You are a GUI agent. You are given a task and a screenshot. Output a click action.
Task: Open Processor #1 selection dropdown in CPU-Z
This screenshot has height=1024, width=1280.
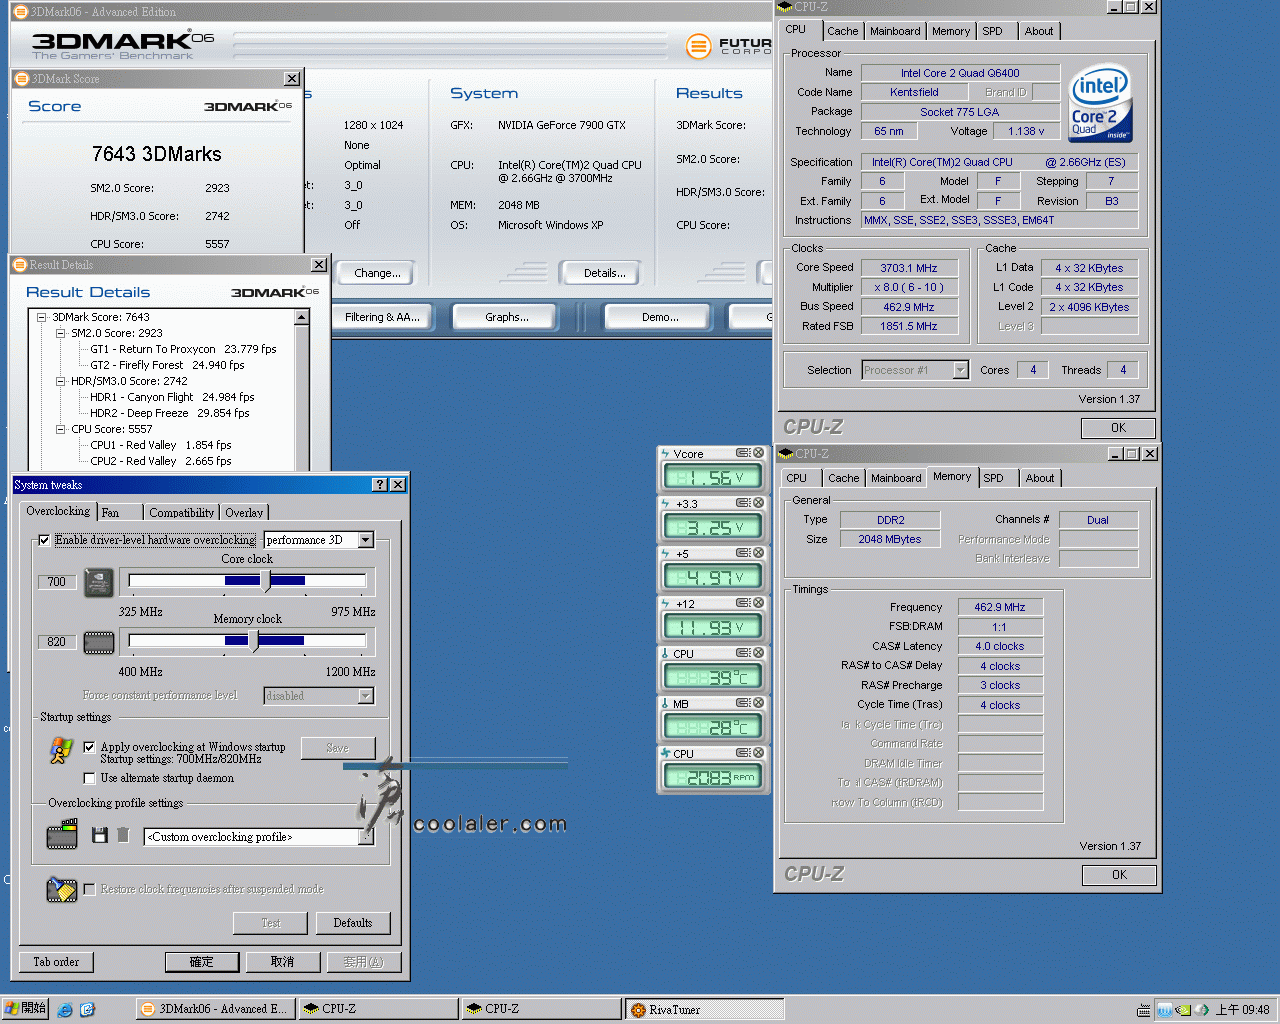click(x=960, y=370)
